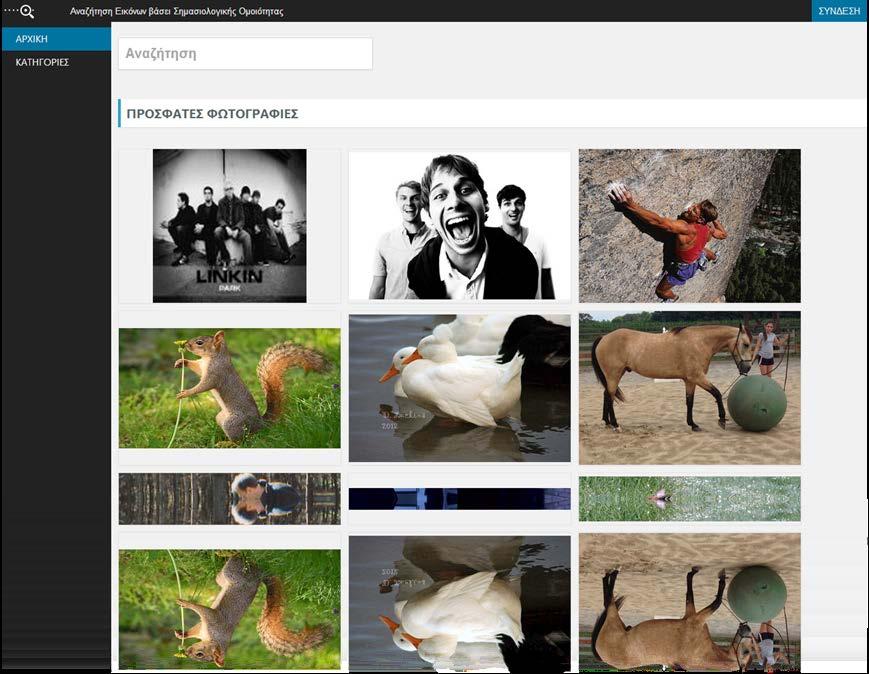Open the upside-down white ducks photo
Viewport: 869px width, 674px height.
point(459,604)
